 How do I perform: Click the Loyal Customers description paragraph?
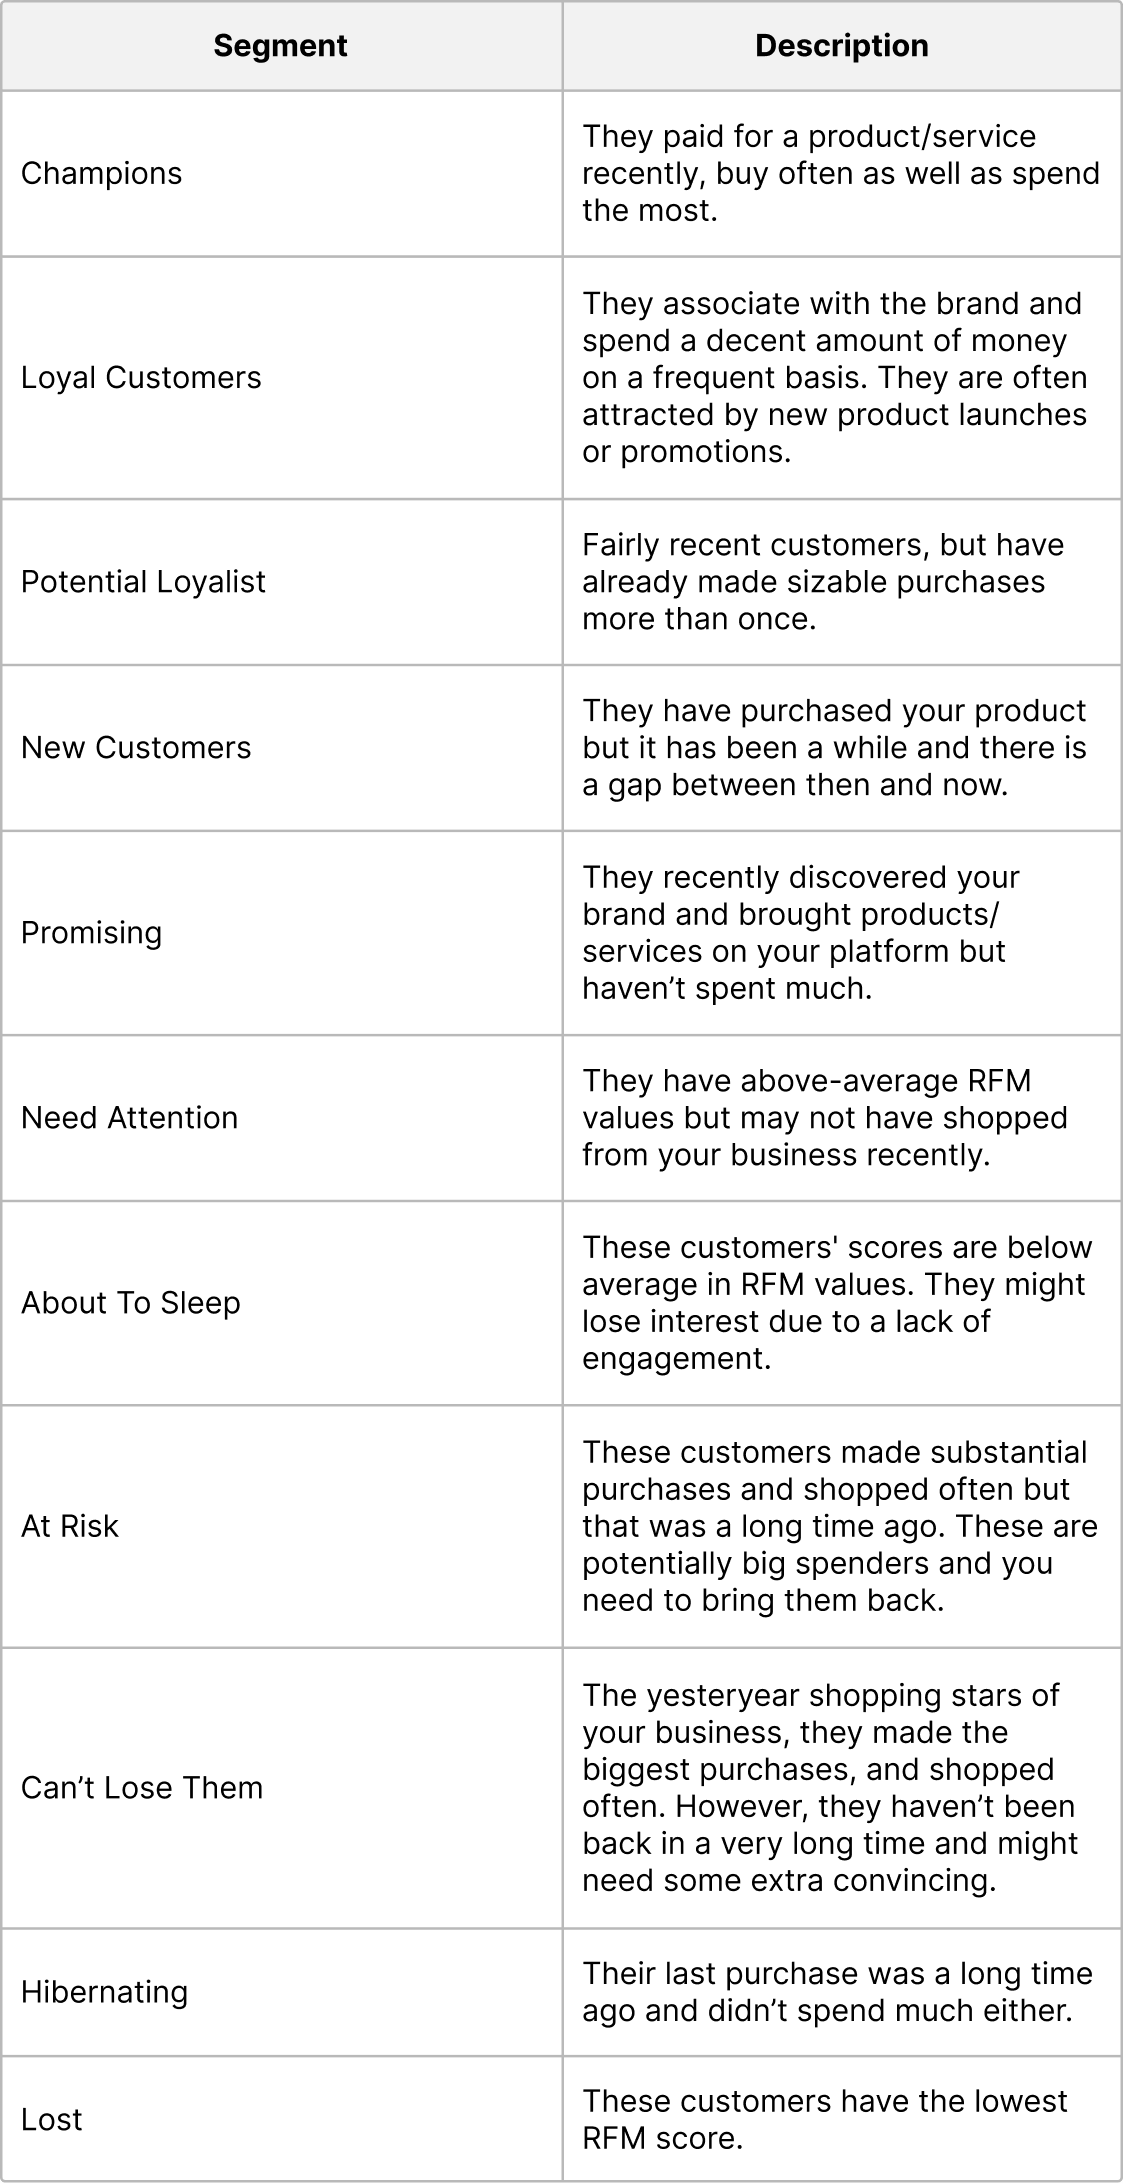coord(834,378)
